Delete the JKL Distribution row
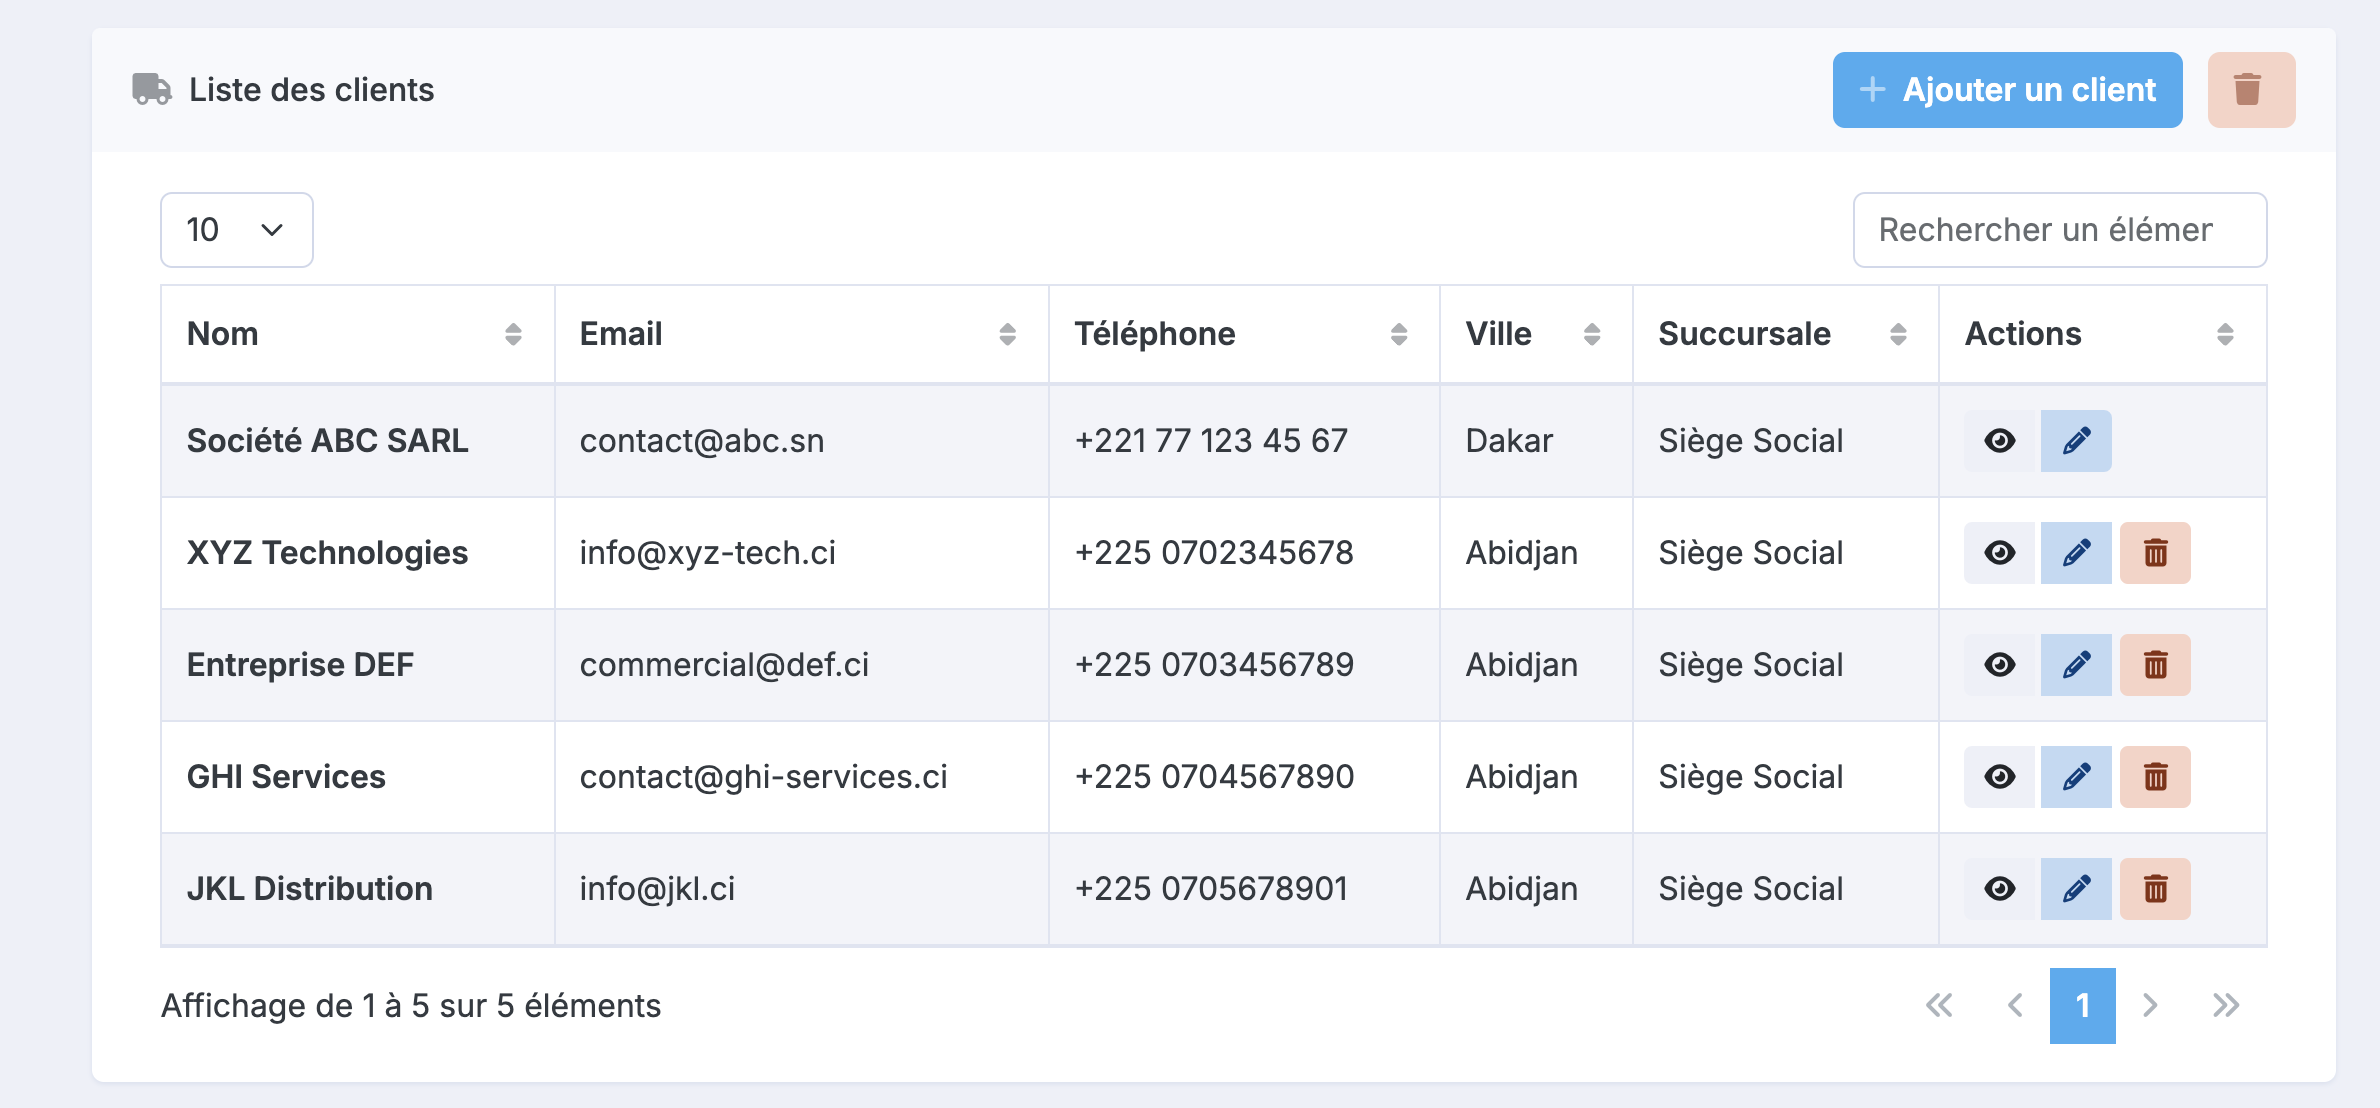 coord(2155,889)
